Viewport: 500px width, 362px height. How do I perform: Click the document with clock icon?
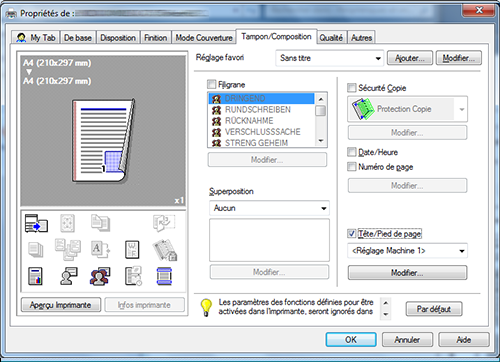[x=133, y=276]
